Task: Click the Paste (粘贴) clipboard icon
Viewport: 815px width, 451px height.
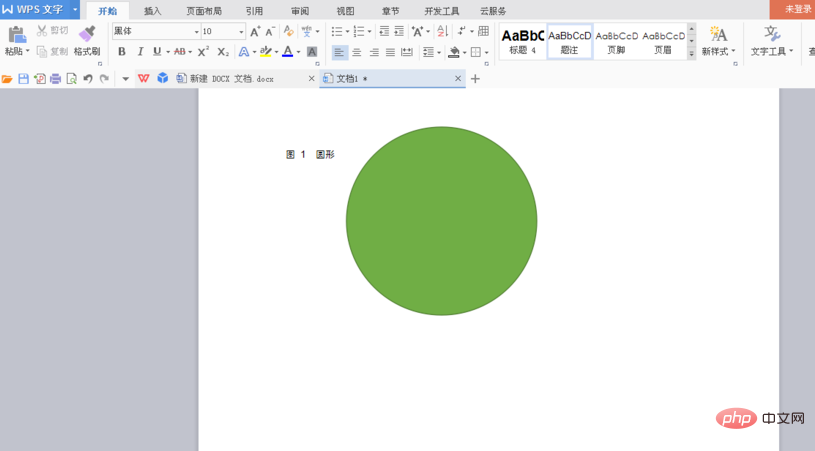Action: coord(16,35)
